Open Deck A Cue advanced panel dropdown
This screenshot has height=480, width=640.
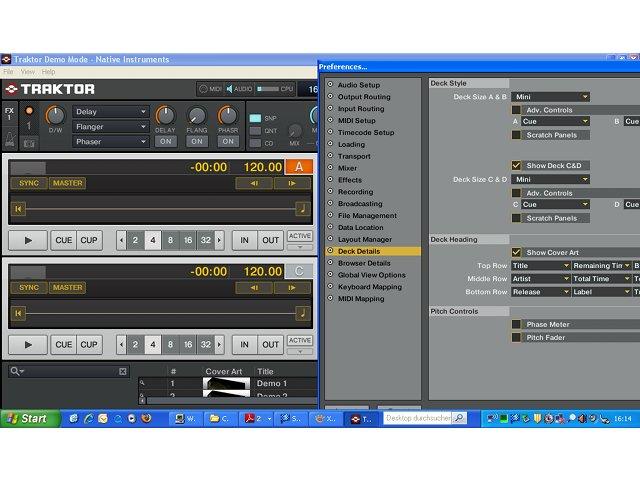click(555, 121)
